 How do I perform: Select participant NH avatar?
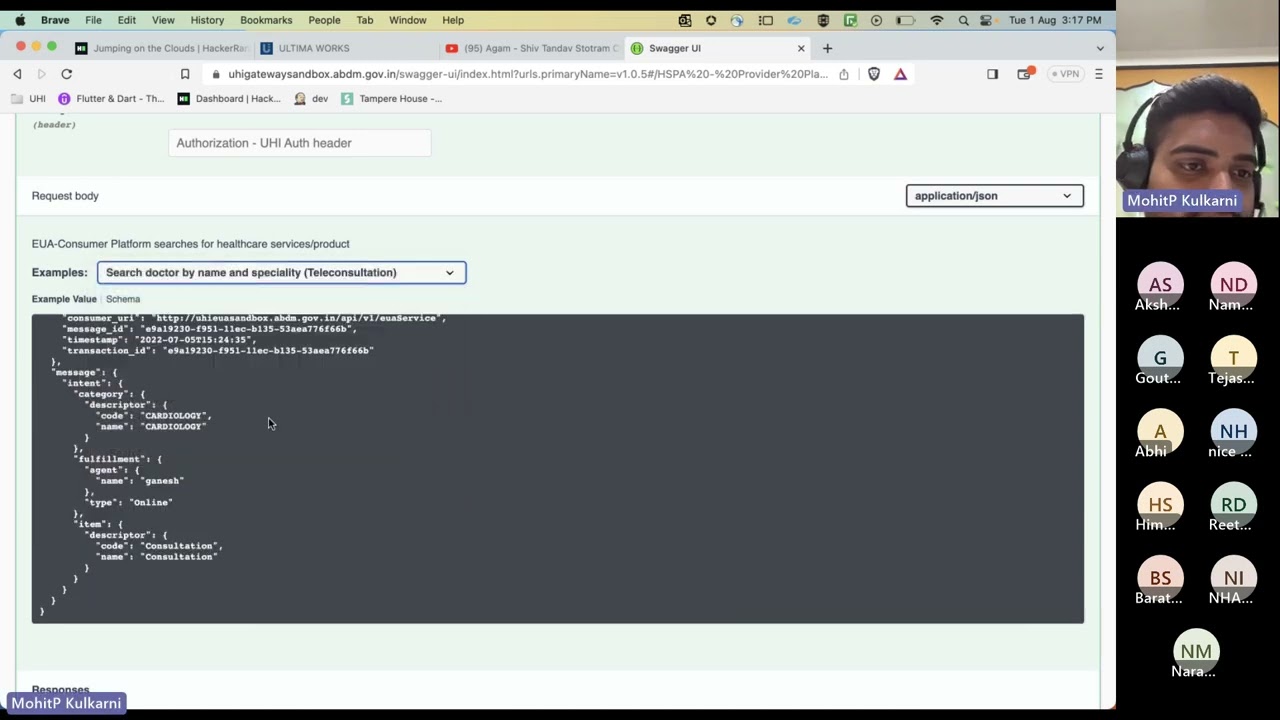coord(1233,432)
